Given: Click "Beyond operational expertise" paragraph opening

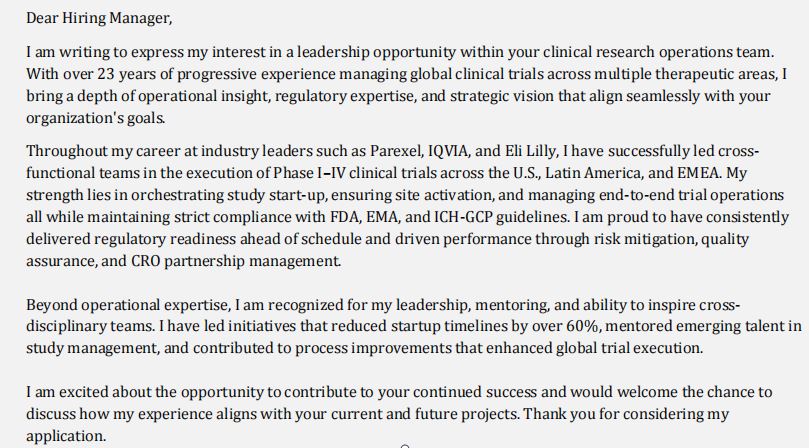Looking at the screenshot, I should tap(127, 305).
